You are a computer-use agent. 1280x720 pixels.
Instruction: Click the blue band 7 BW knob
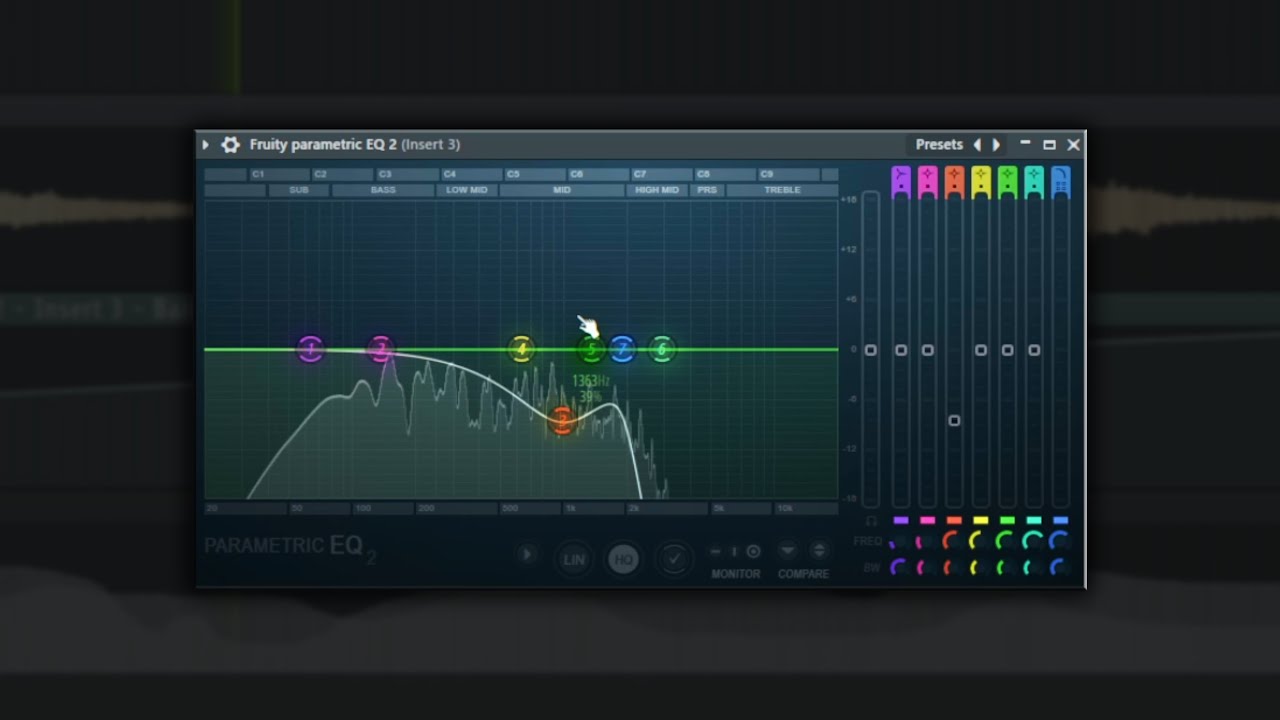(x=1058, y=567)
